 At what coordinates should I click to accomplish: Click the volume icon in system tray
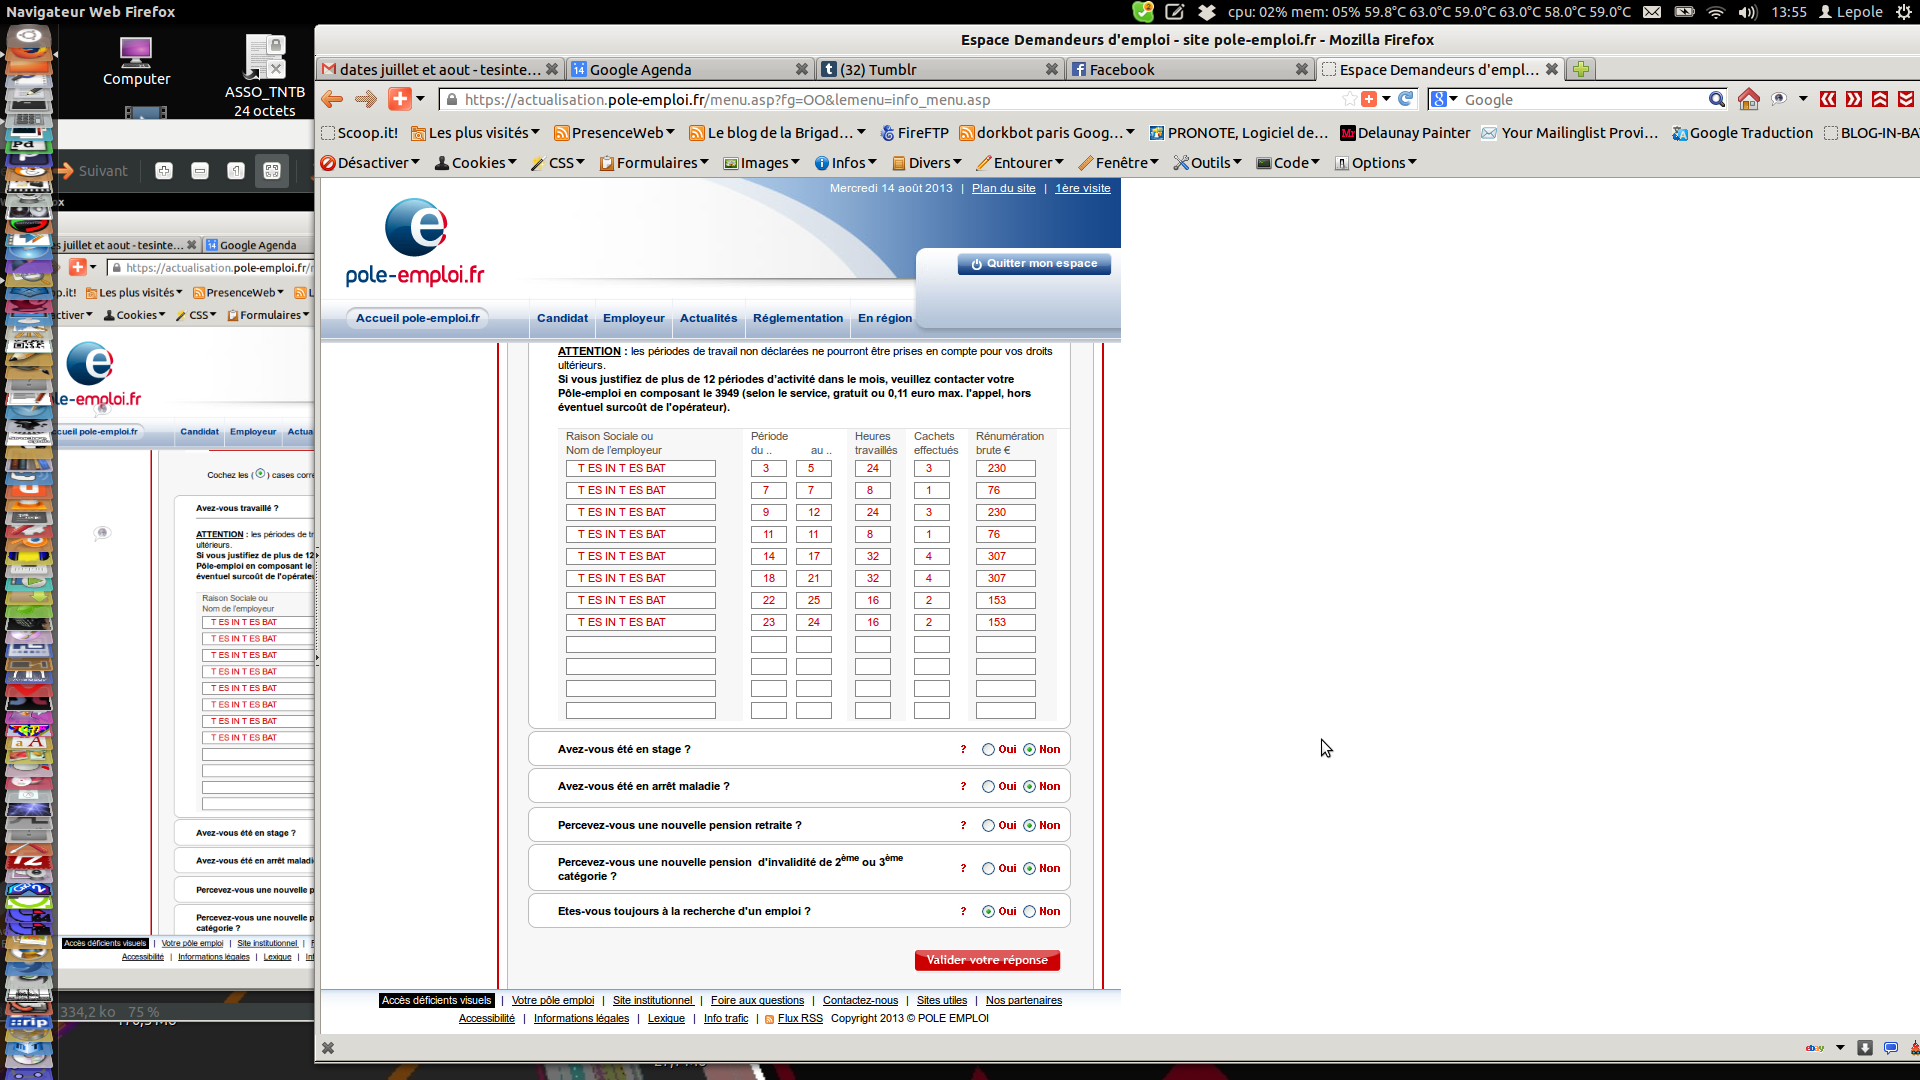coord(1747,12)
